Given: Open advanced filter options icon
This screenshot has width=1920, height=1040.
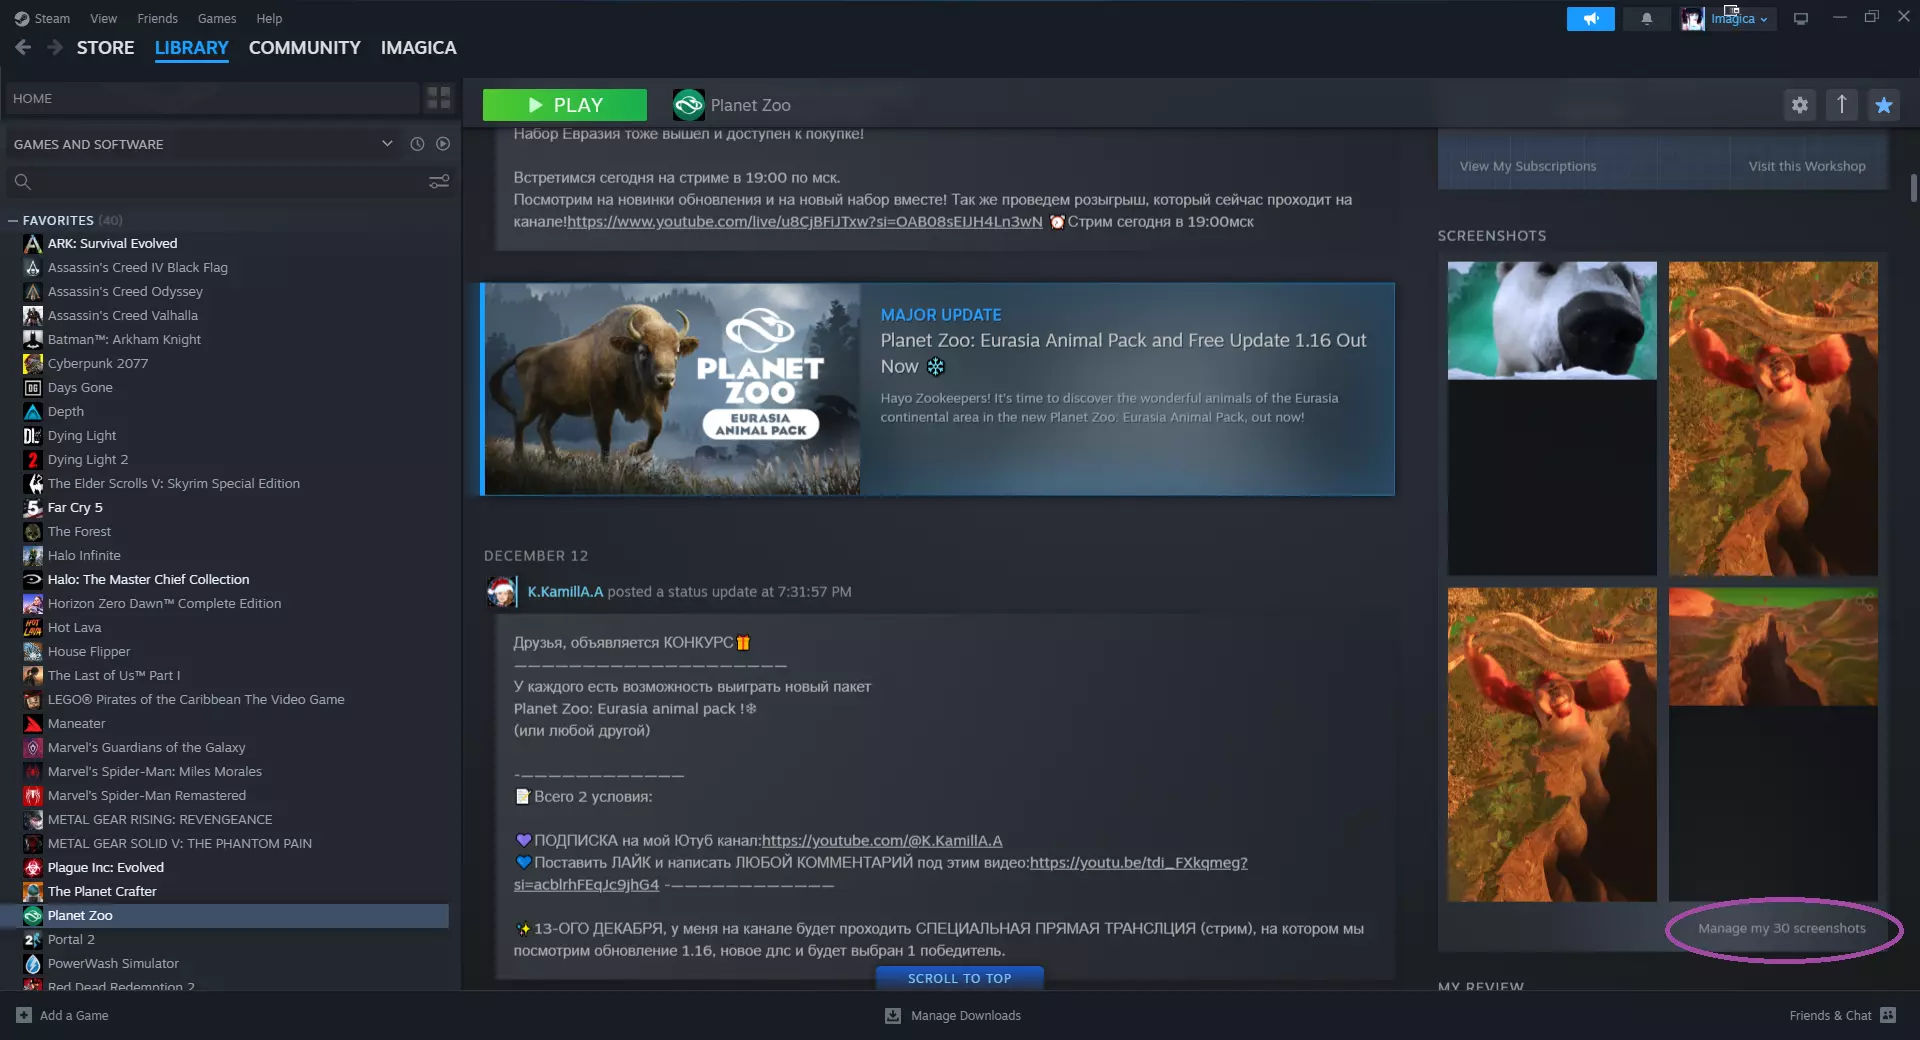Looking at the screenshot, I should pyautogui.click(x=439, y=181).
